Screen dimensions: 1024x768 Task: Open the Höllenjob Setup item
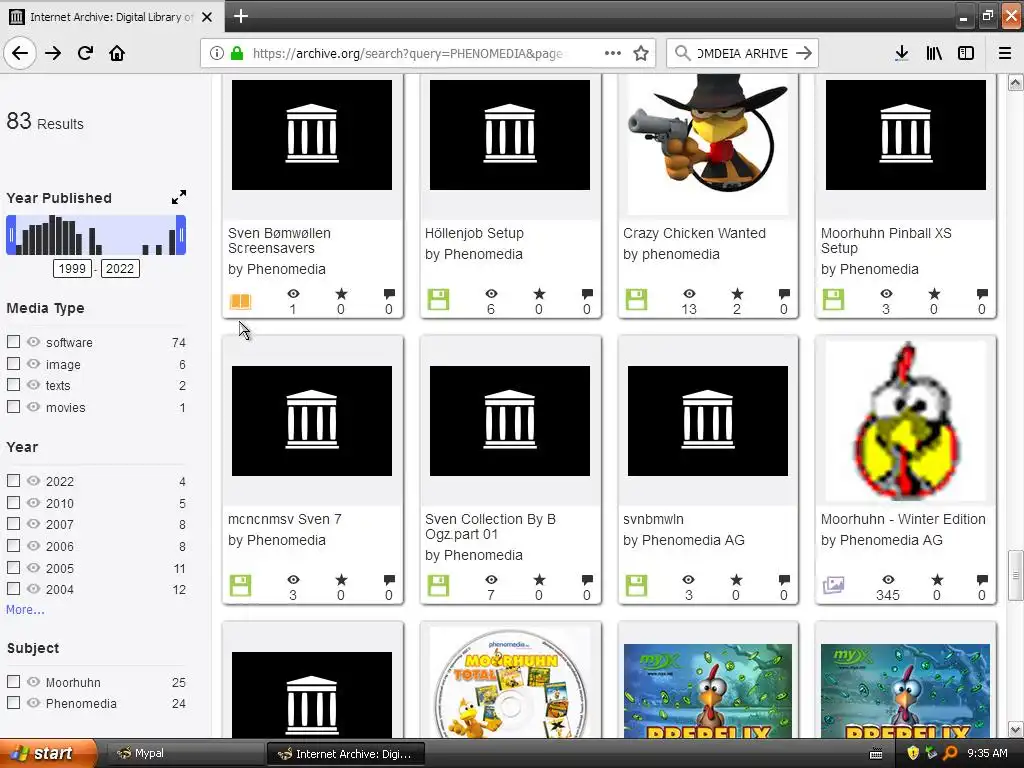click(474, 233)
